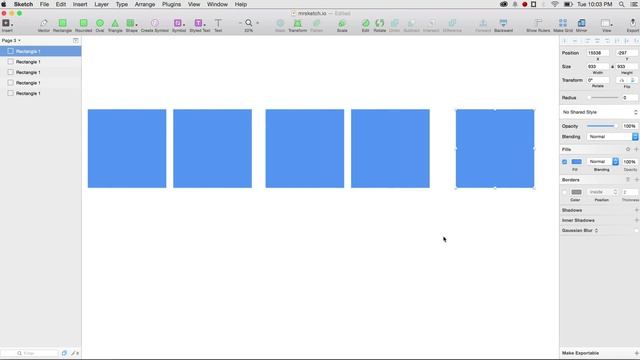The image size is (640, 360).
Task: Click the Flatten tool icon
Action: pos(316,25)
